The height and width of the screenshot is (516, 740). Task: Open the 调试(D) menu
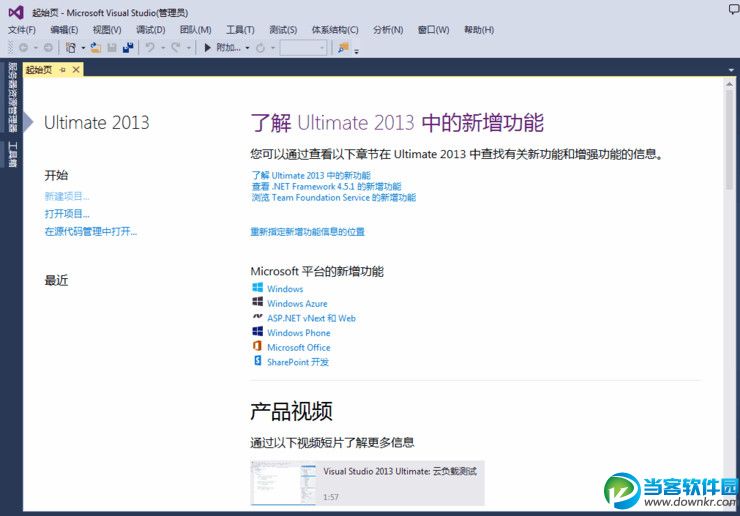tap(151, 30)
